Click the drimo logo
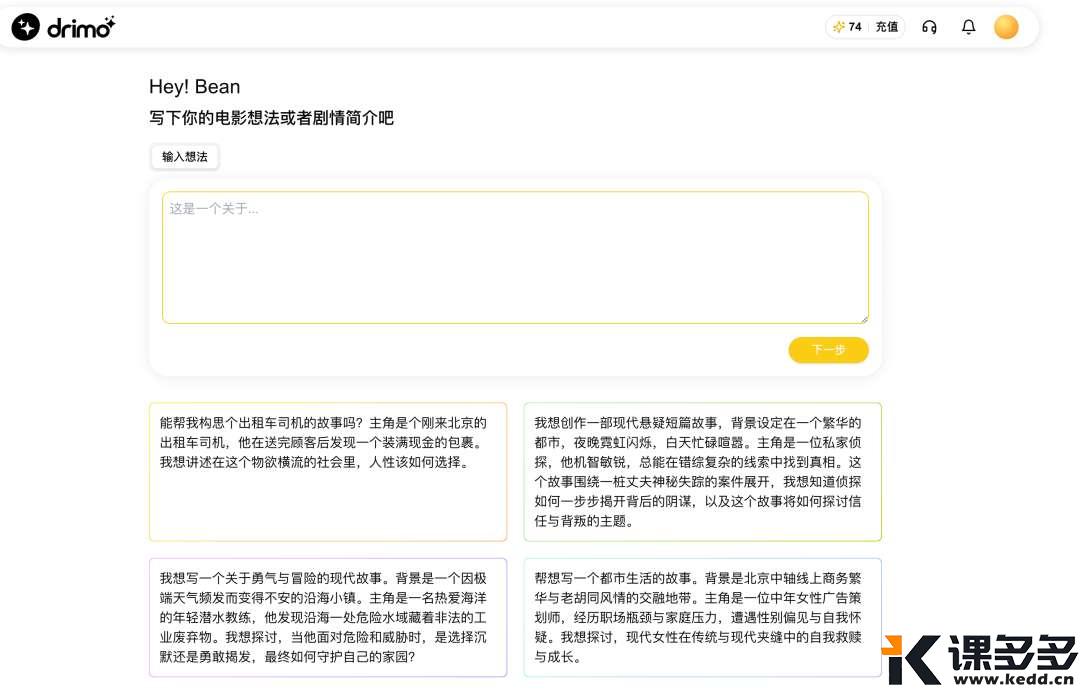The image size is (1080, 692). click(x=63, y=27)
